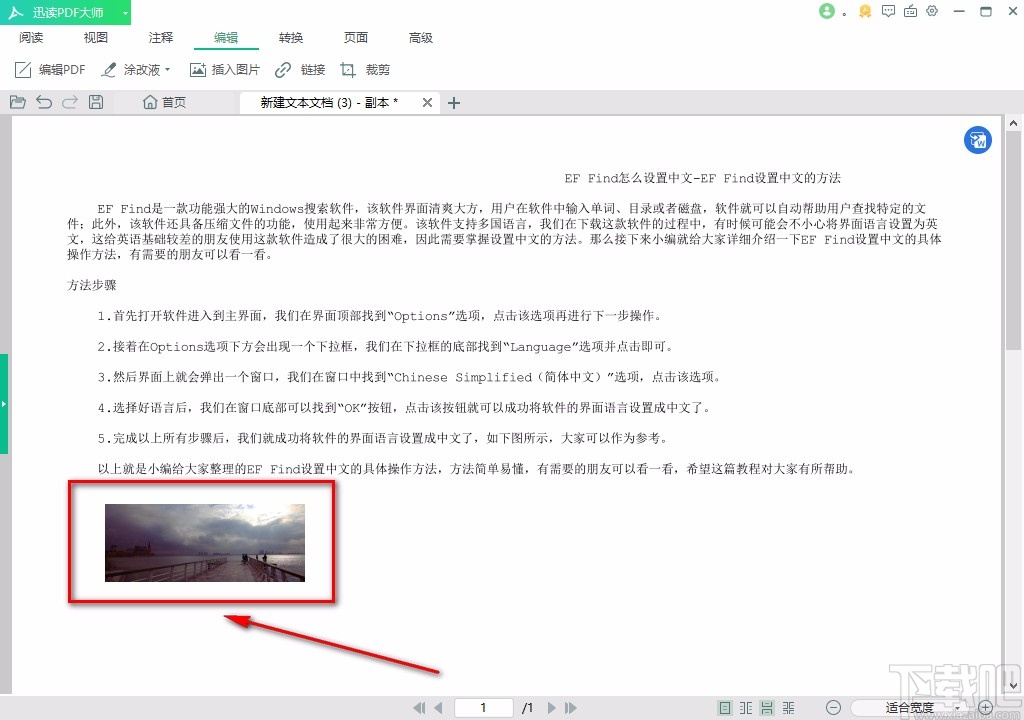Click the vertical scrollbar thumb
The image size is (1024, 720).
click(x=1014, y=242)
